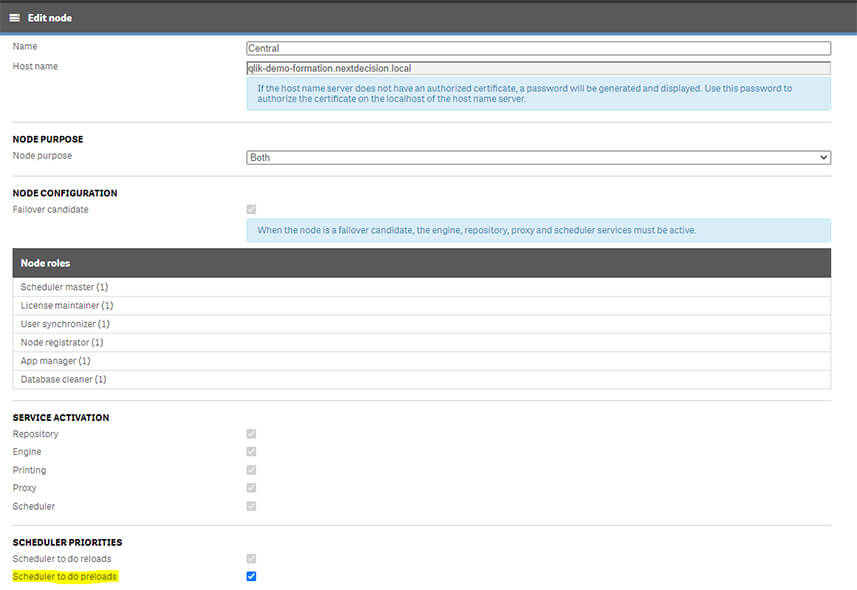Toggle the Engine service checkbox

coord(251,452)
